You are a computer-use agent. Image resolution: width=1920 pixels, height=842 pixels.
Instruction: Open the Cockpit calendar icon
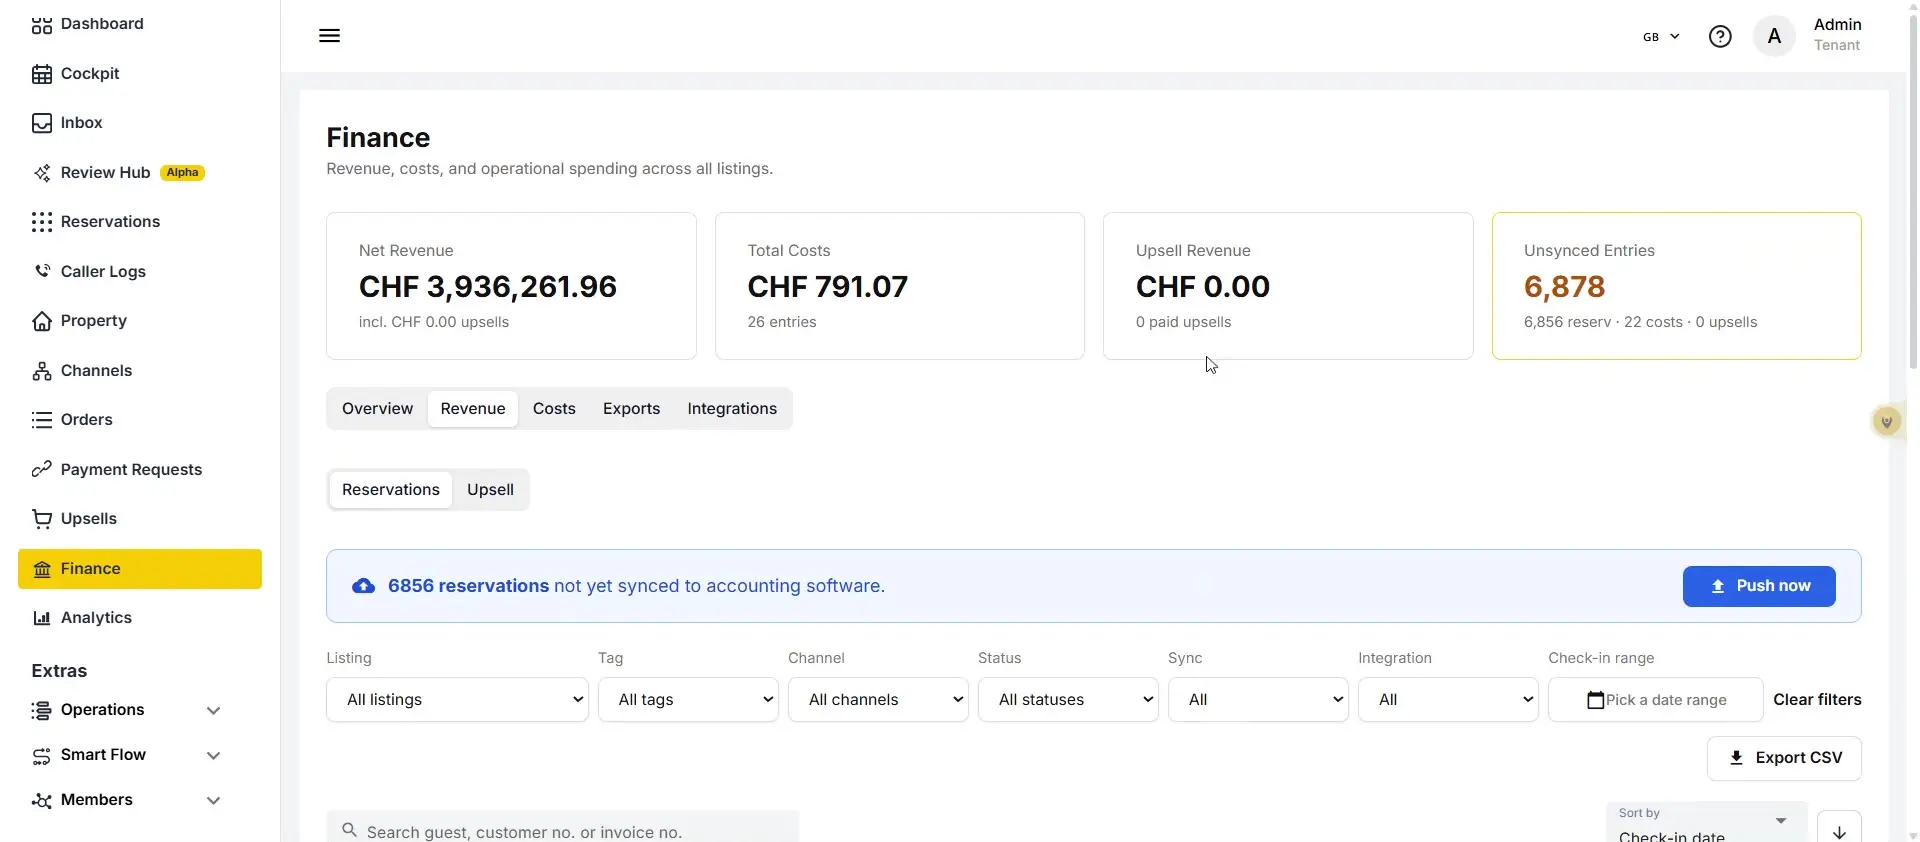[x=41, y=74]
